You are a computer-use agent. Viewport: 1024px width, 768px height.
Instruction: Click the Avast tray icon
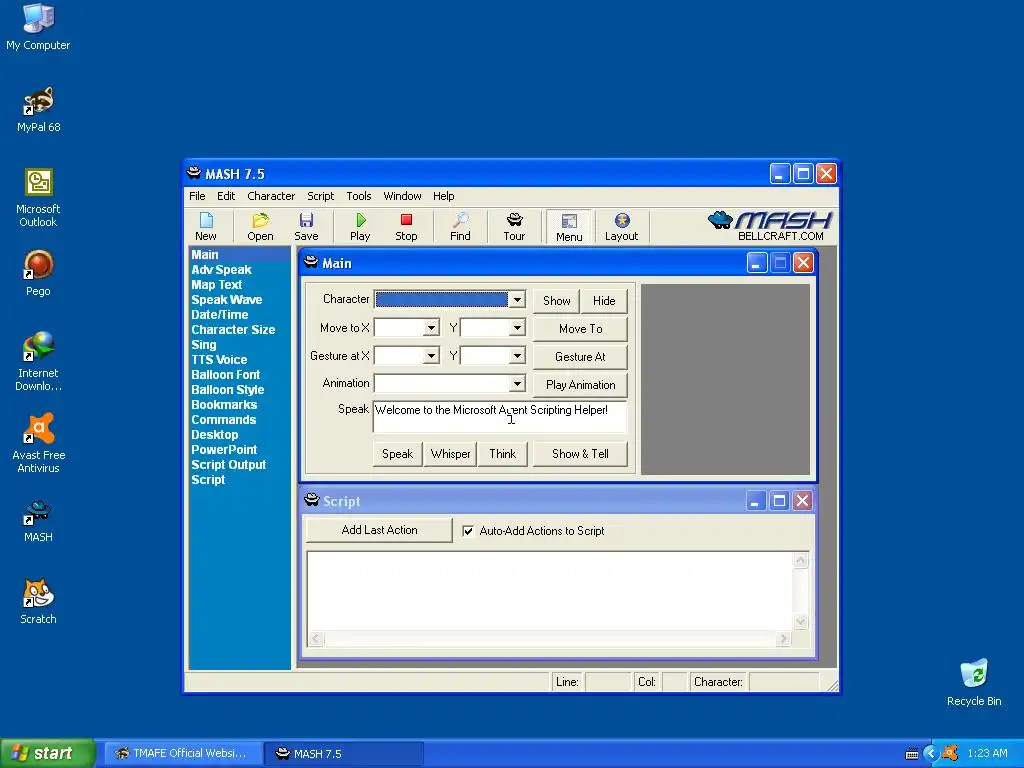[950, 753]
